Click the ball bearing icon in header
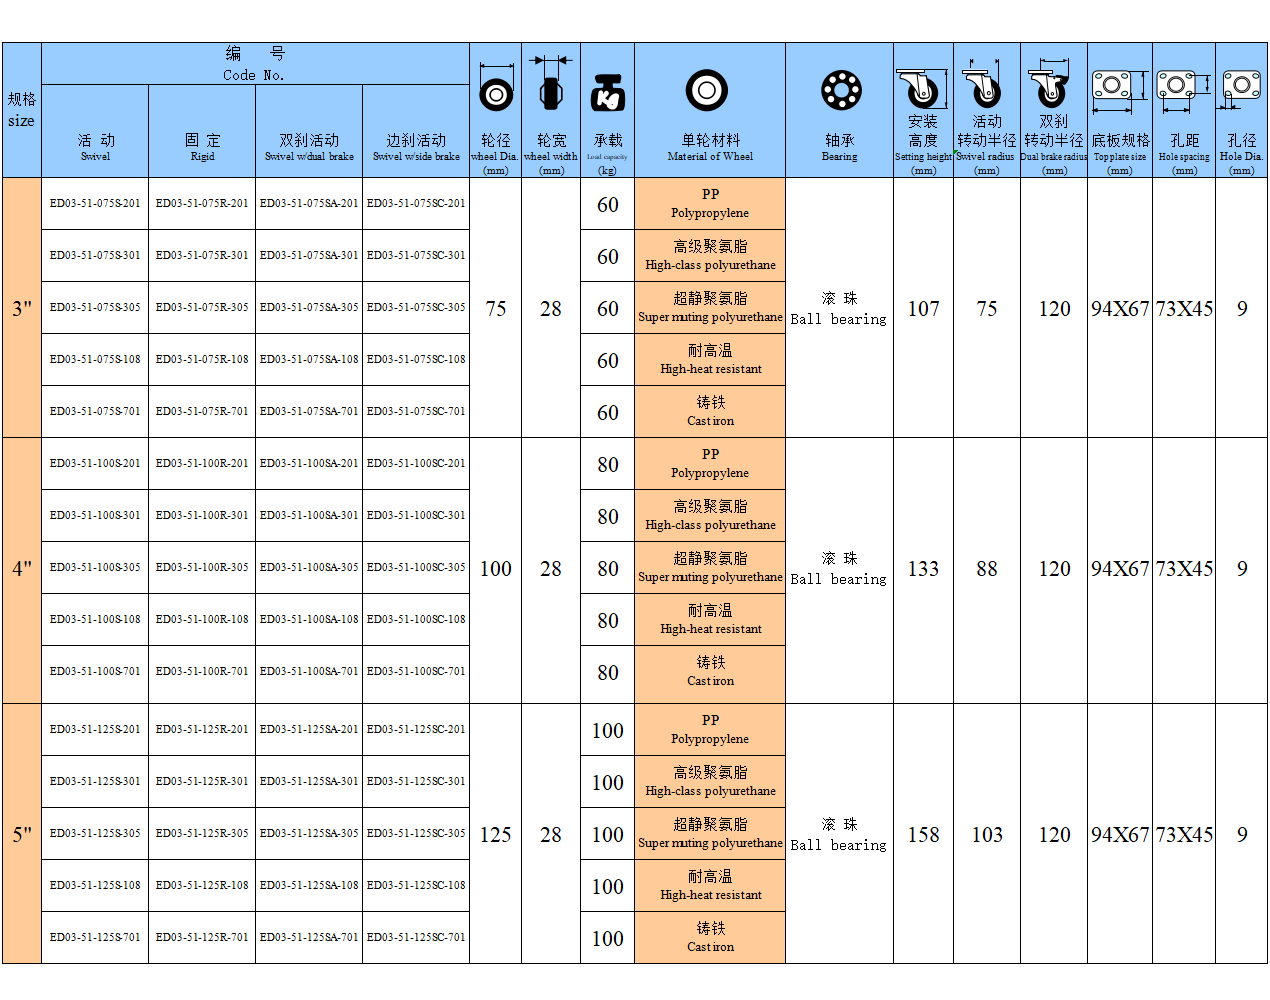This screenshot has height=1000, width=1270. [x=841, y=90]
